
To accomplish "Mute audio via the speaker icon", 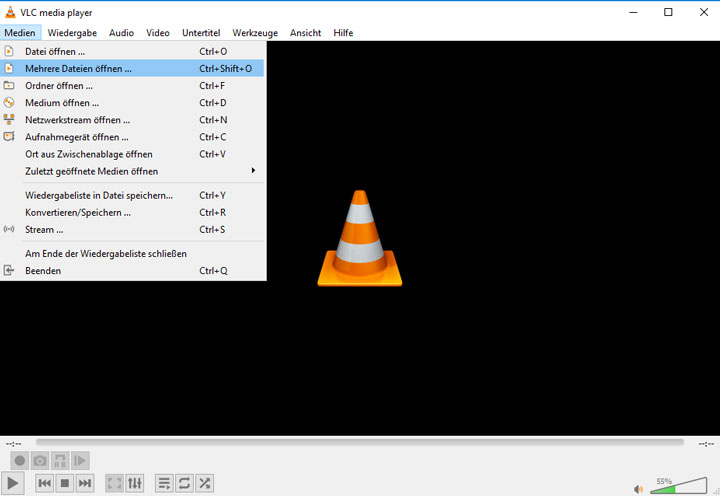I will 638,489.
